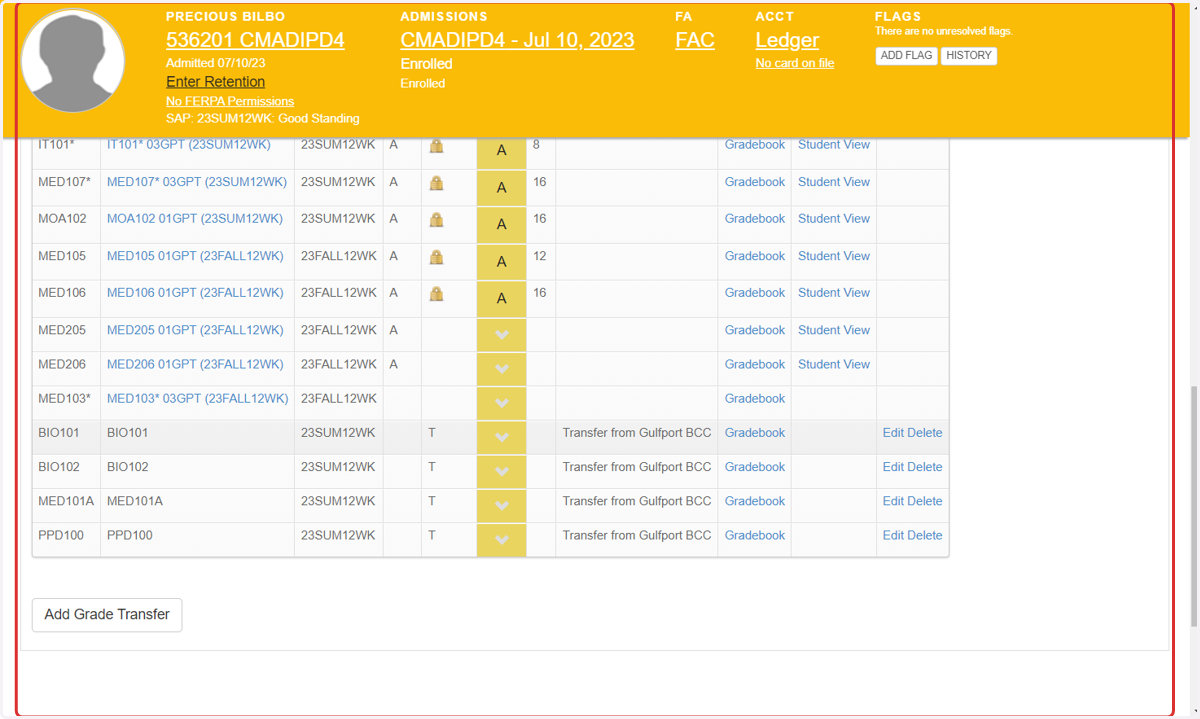Image resolution: width=1200 pixels, height=719 pixels.
Task: Open the flag HISTORY button
Action: pyautogui.click(x=968, y=56)
